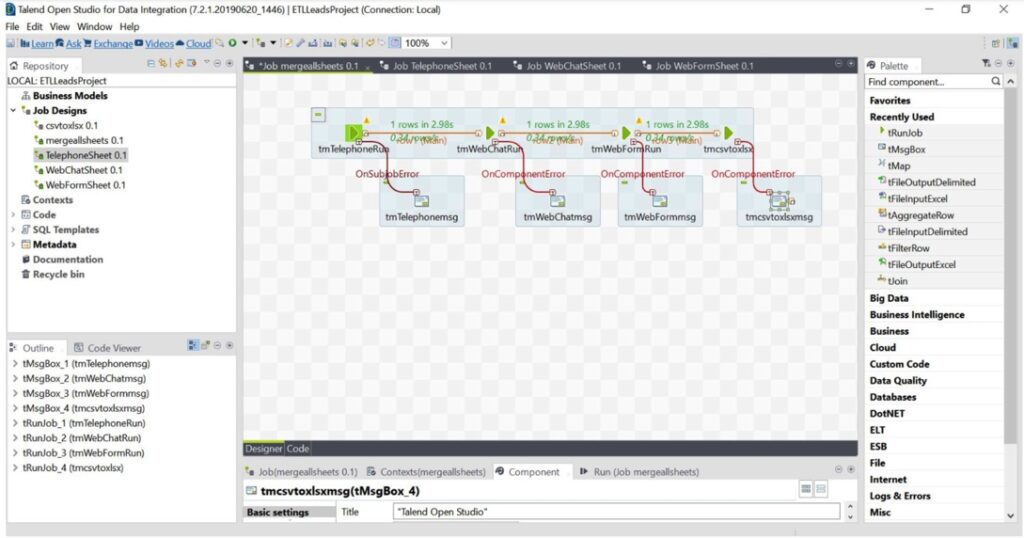
Task: Select the tmWebChatmsg message box component
Action: click(x=557, y=200)
